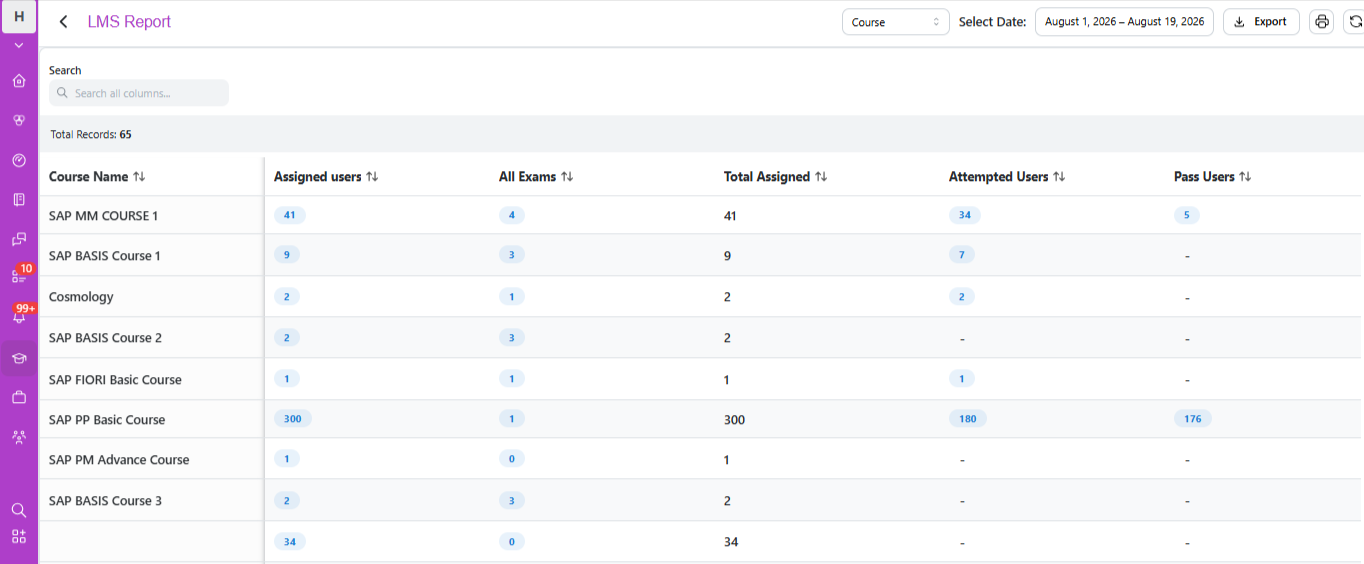Click attempted users badge 7 for SAP BASIS 1
Viewport: 1364px width, 564px height.
pyautogui.click(x=961, y=255)
